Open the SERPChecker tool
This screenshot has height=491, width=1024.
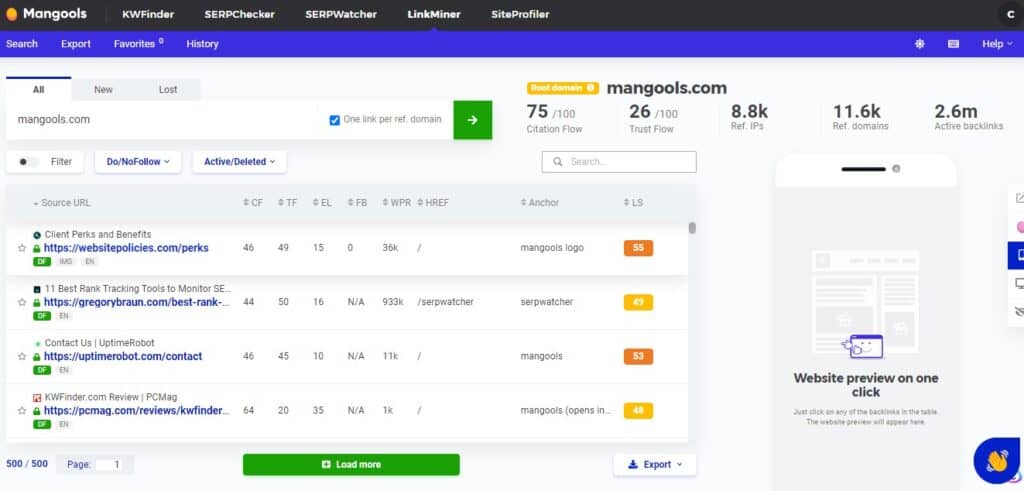pyautogui.click(x=239, y=14)
